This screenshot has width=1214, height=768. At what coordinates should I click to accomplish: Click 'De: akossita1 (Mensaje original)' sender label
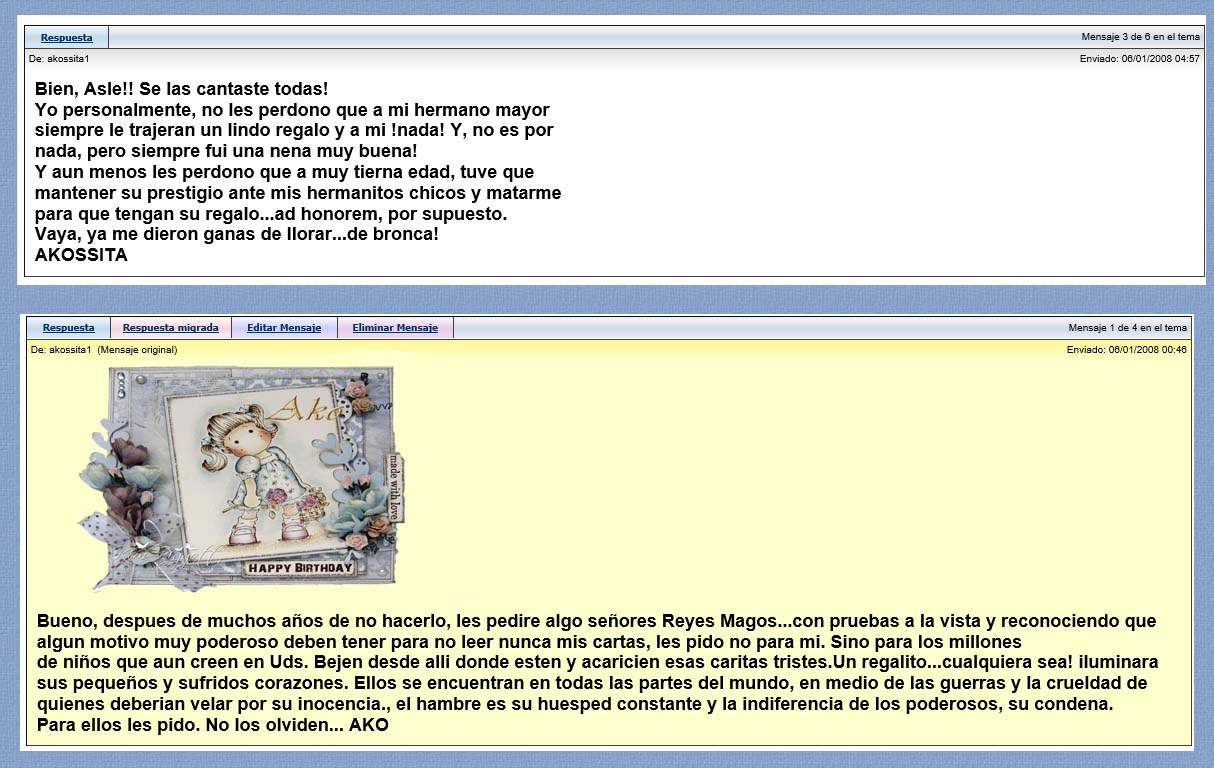104,350
